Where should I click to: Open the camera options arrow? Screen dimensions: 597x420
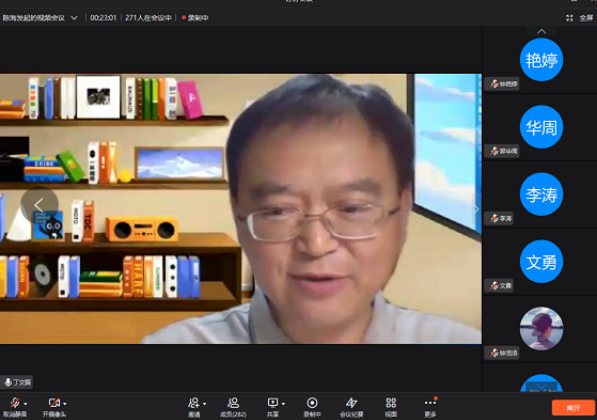(65, 404)
